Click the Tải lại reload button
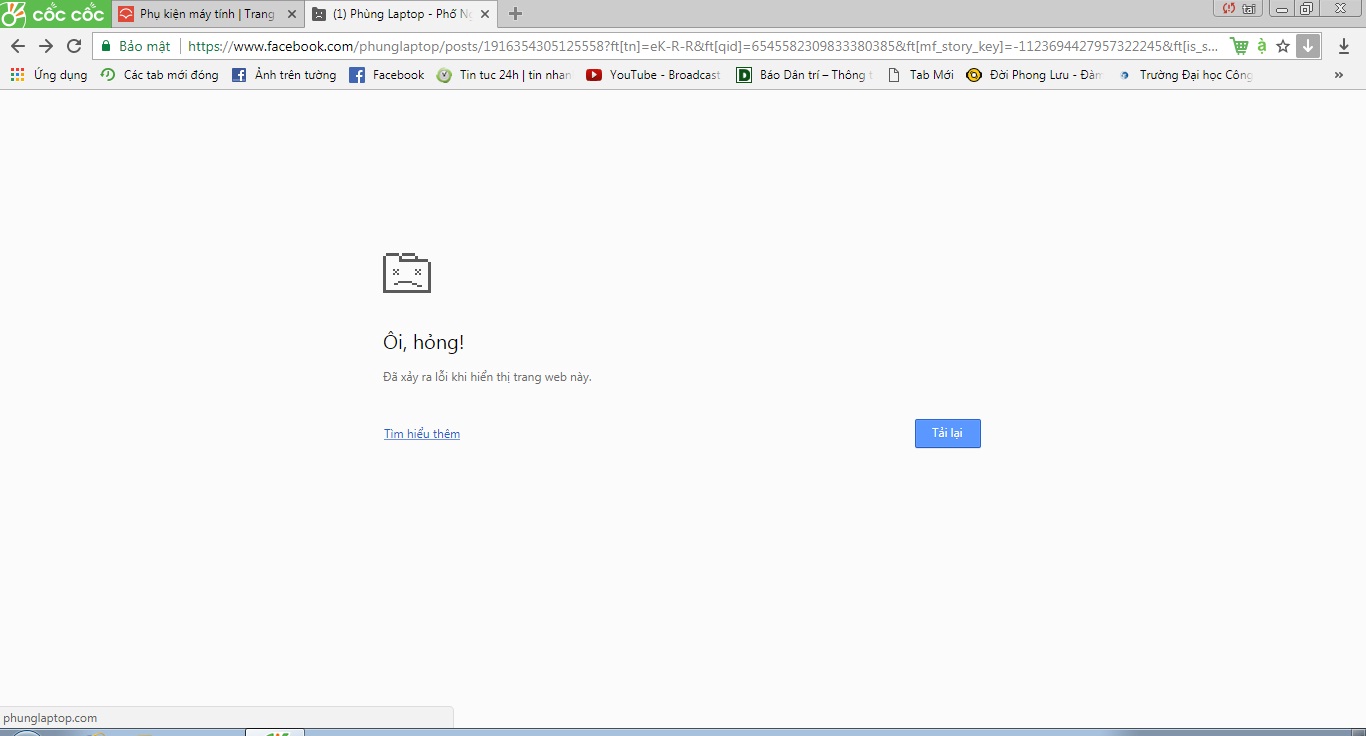 tap(947, 433)
